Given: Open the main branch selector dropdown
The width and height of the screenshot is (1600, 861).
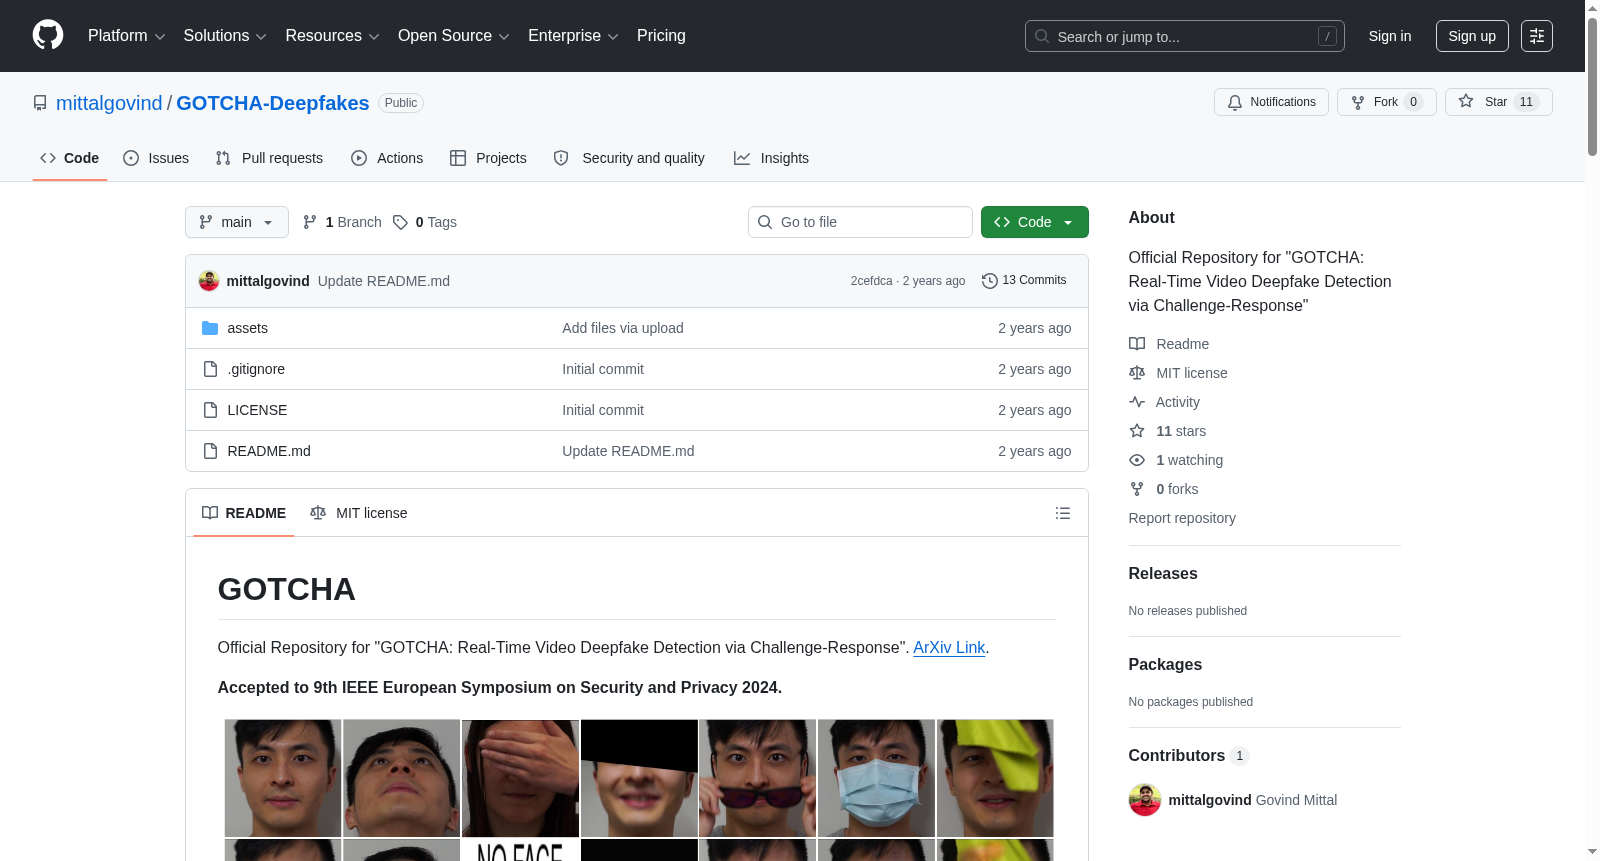Looking at the screenshot, I should 237,222.
